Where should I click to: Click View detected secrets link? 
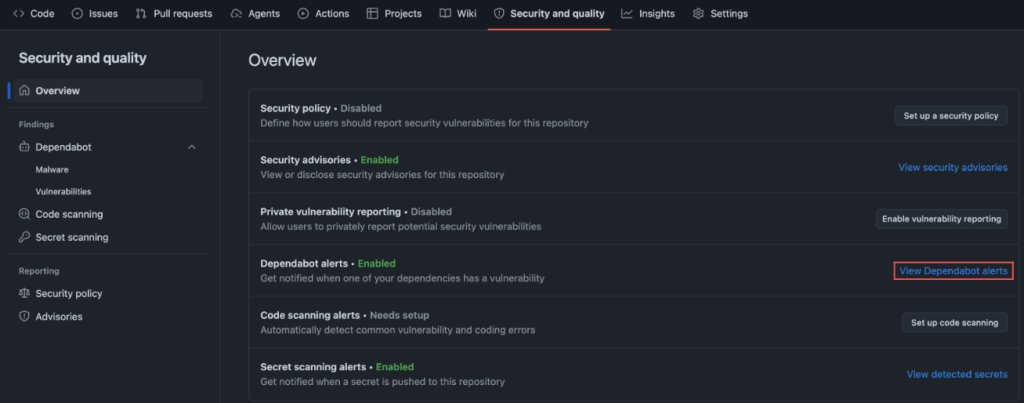point(957,374)
